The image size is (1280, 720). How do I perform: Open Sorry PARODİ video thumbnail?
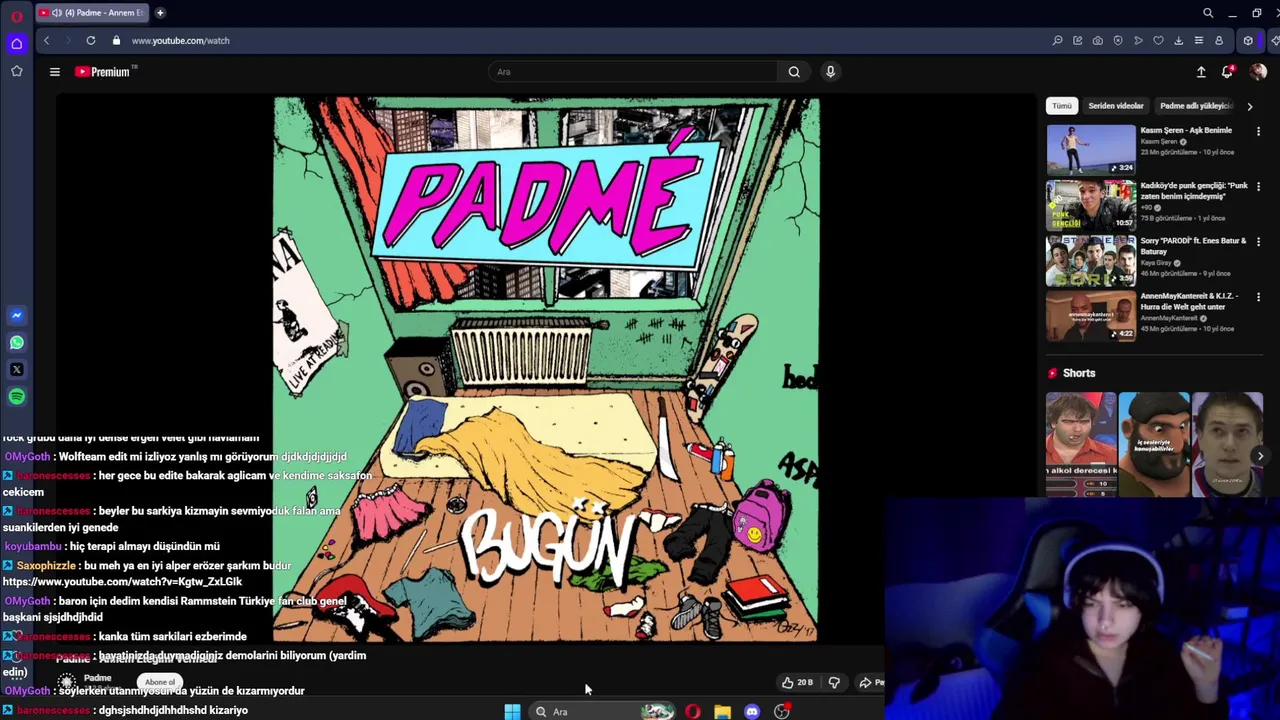pyautogui.click(x=1091, y=260)
